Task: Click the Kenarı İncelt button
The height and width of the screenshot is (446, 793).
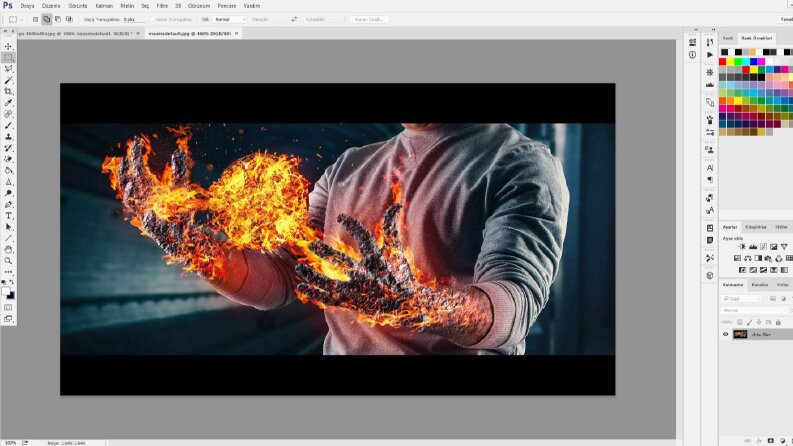Action: click(x=369, y=19)
